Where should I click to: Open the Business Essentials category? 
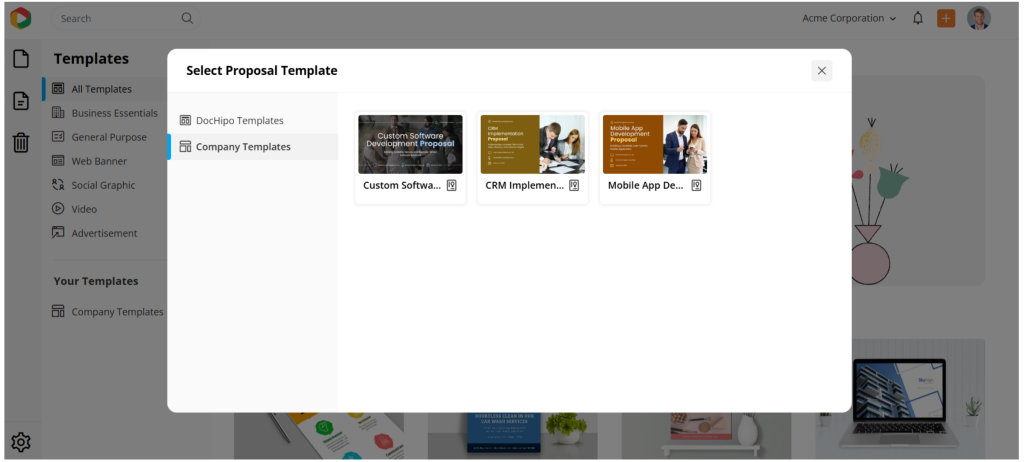click(x=104, y=113)
